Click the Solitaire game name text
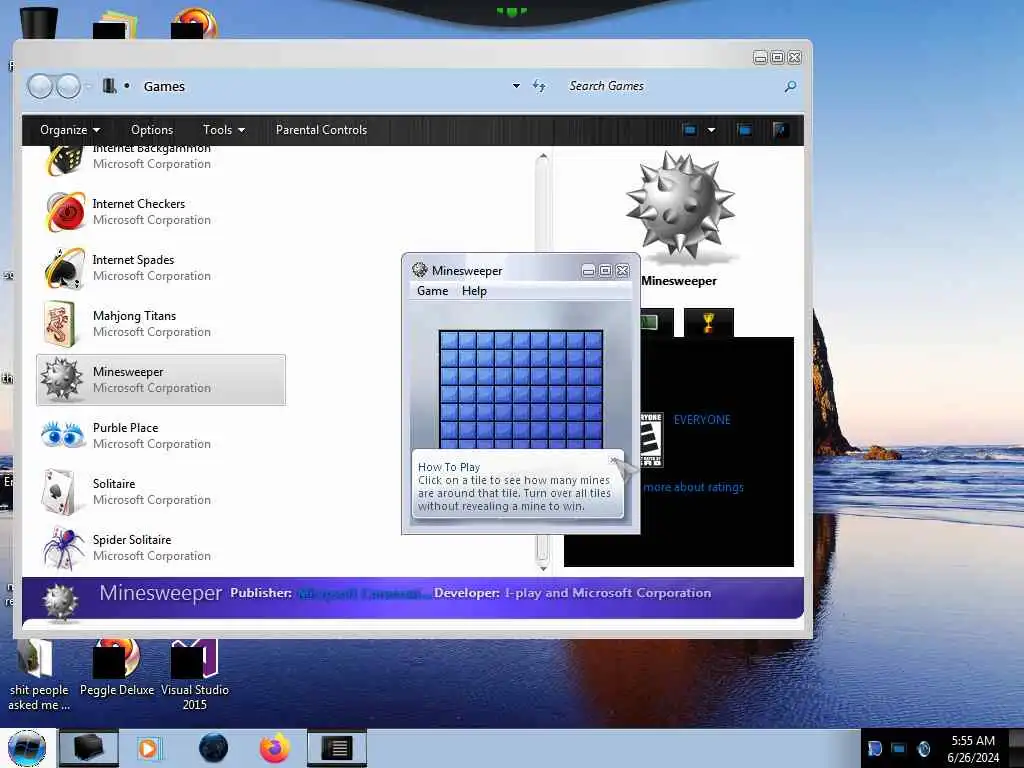 coord(114,483)
